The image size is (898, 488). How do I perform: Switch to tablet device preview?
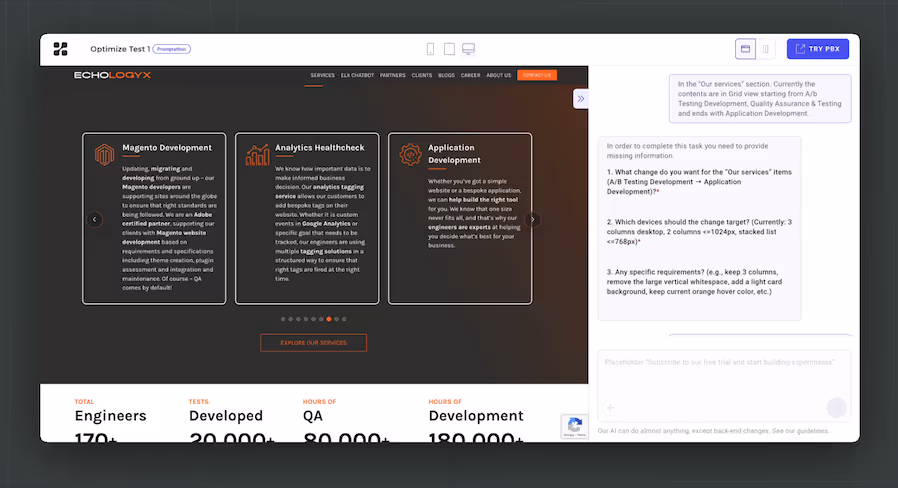click(449, 49)
